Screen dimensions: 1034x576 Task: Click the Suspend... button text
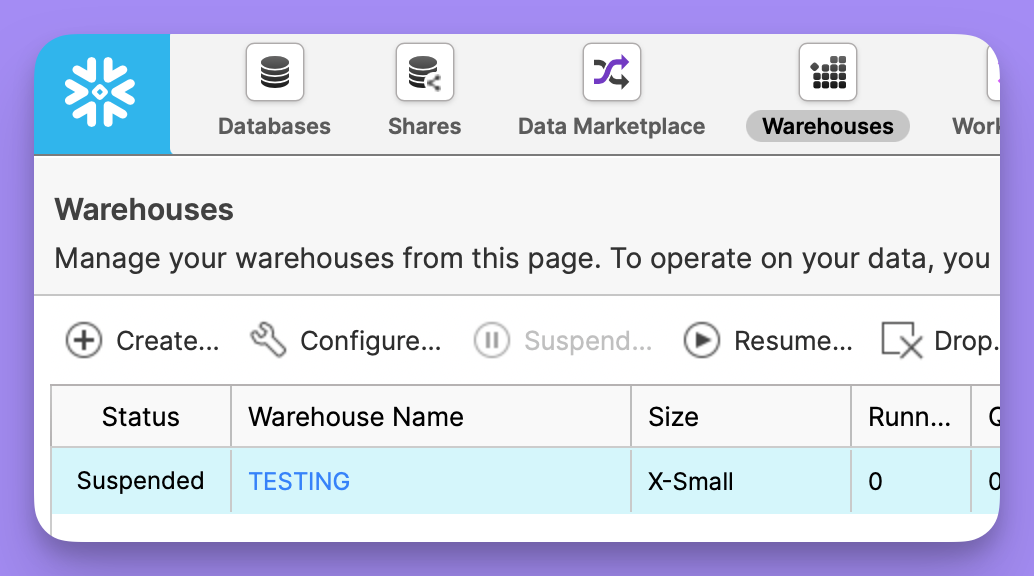pos(588,342)
